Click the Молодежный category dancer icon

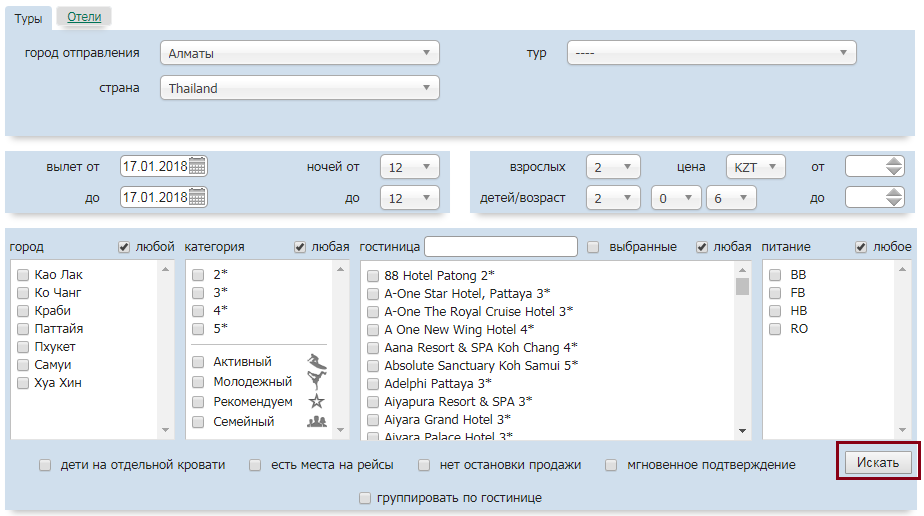(x=317, y=382)
